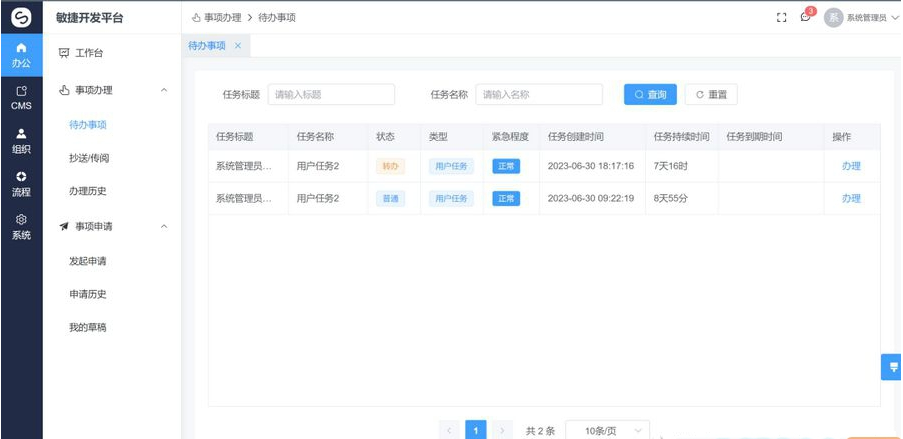903x439 pixels.
Task: Open the message notifications icon with badge
Action: pyautogui.click(x=806, y=18)
